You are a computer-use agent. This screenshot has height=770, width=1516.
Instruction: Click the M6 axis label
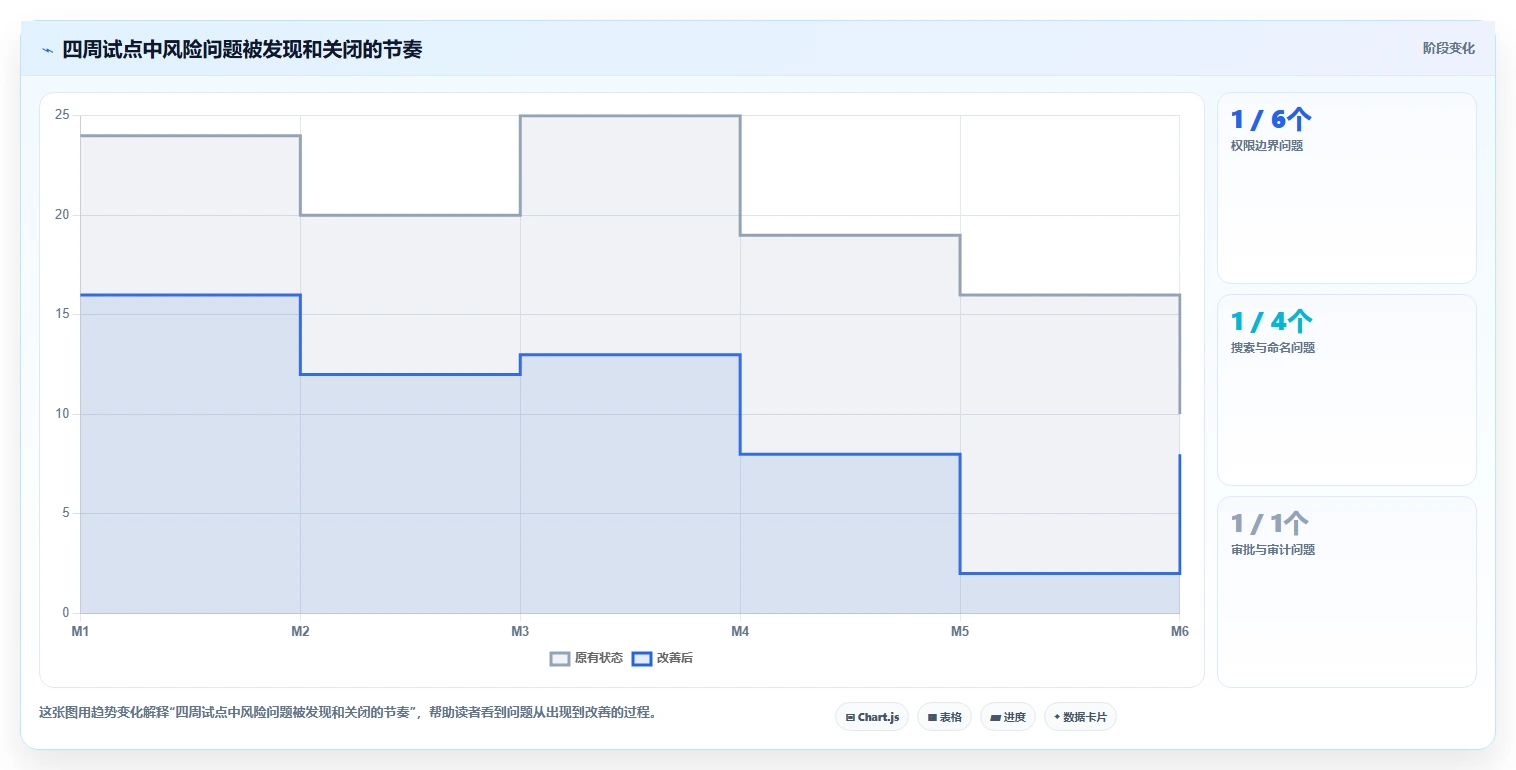[1179, 631]
